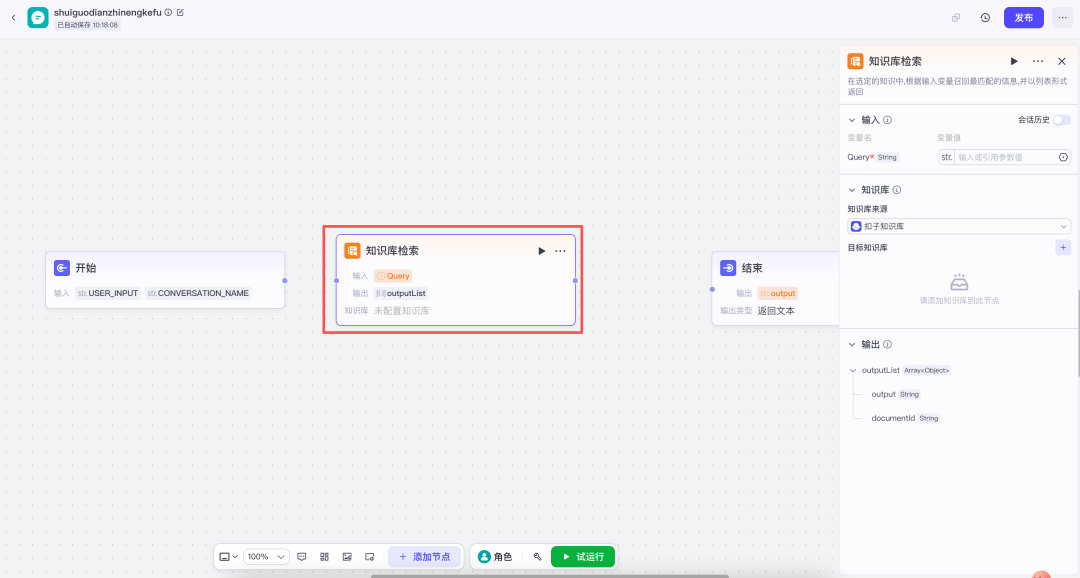Open info icon beside shuiguodianzhinengkefu title
This screenshot has height=578, width=1080.
pyautogui.click(x=168, y=12)
